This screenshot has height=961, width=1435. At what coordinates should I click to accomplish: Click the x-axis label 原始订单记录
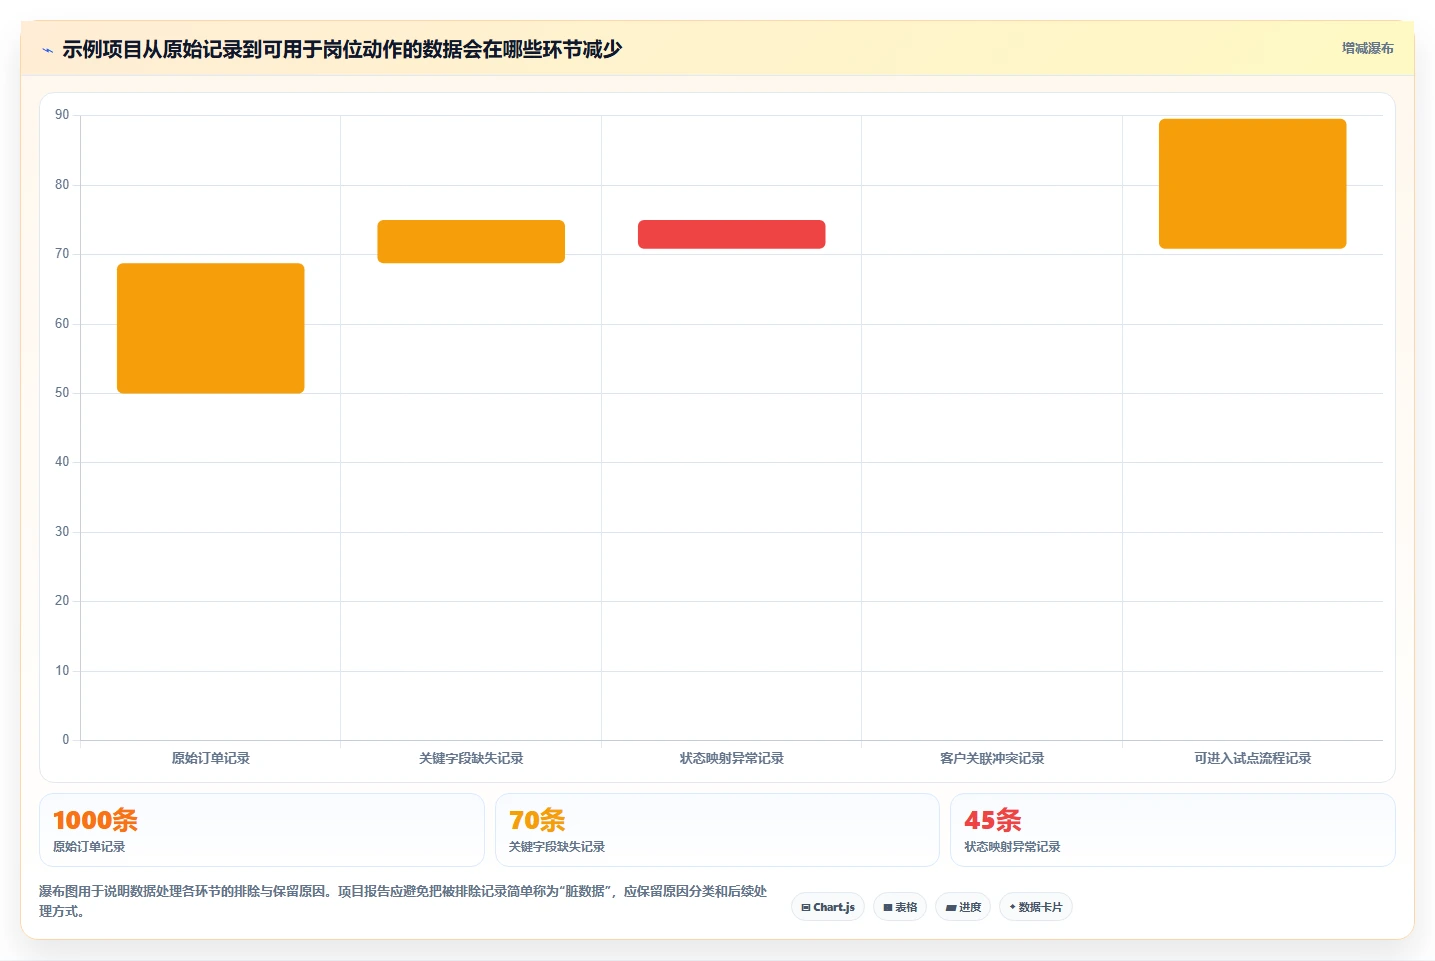click(211, 758)
